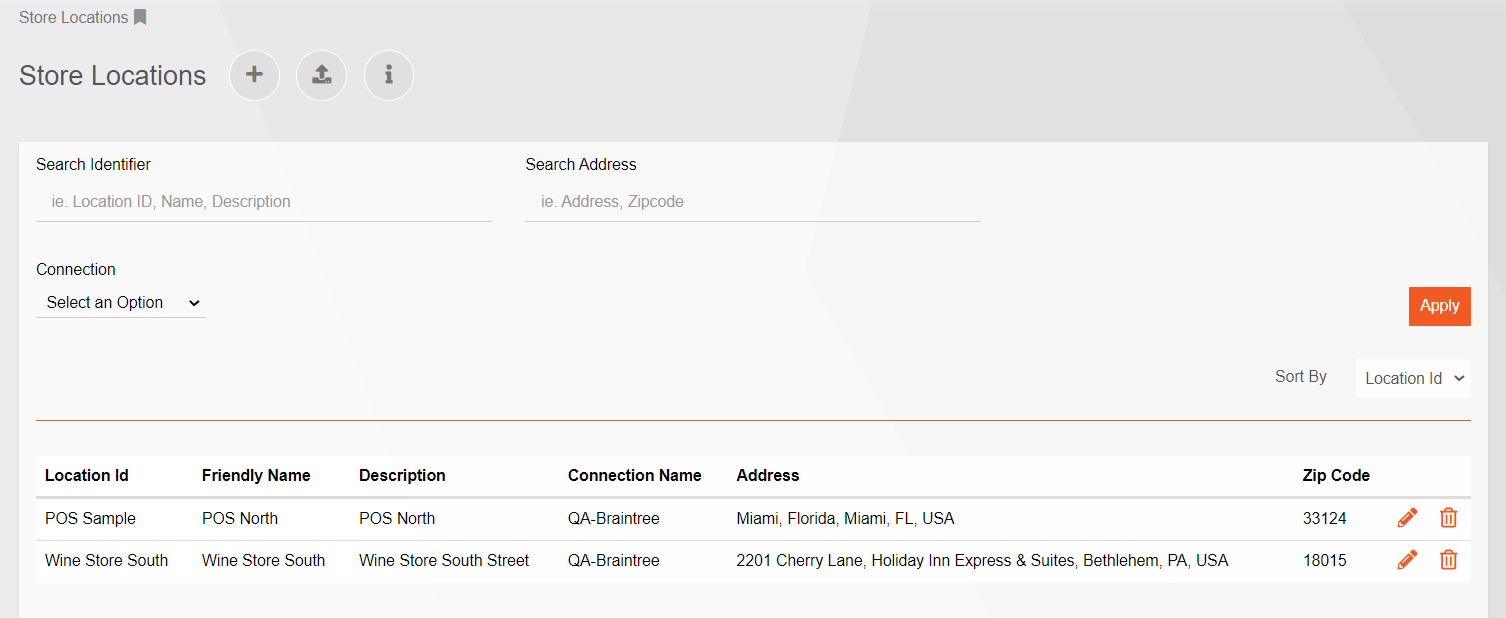This screenshot has height=618, width=1506.
Task: Select the Miami, Florida address cell
Action: pyautogui.click(x=845, y=518)
